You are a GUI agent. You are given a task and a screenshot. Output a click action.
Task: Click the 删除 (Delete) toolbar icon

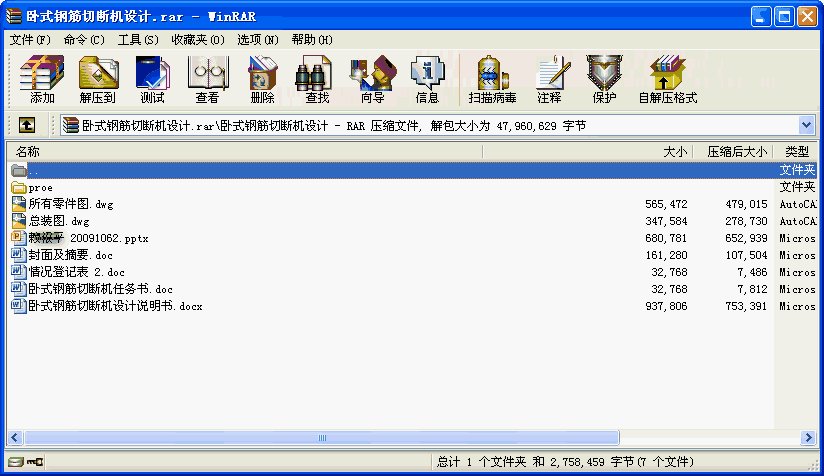point(262,80)
